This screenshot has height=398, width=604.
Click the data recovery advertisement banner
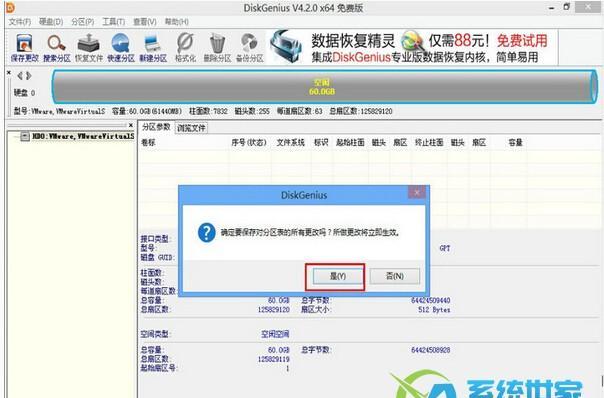coord(413,47)
